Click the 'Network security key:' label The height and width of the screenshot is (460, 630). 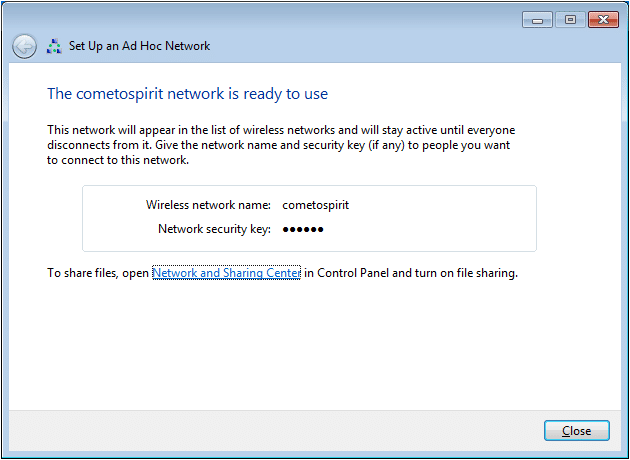tap(214, 229)
